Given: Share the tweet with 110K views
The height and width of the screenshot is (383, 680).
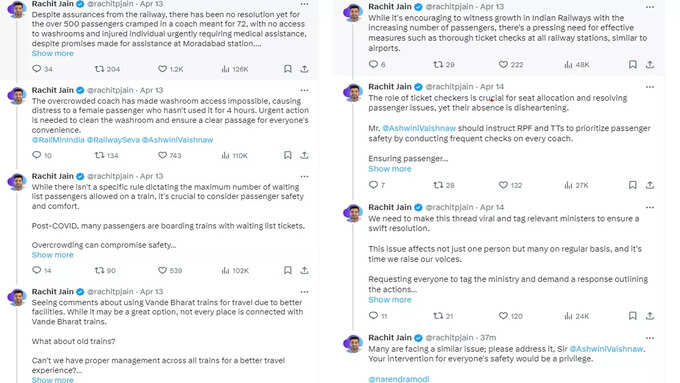Looking at the screenshot, I should (304, 155).
